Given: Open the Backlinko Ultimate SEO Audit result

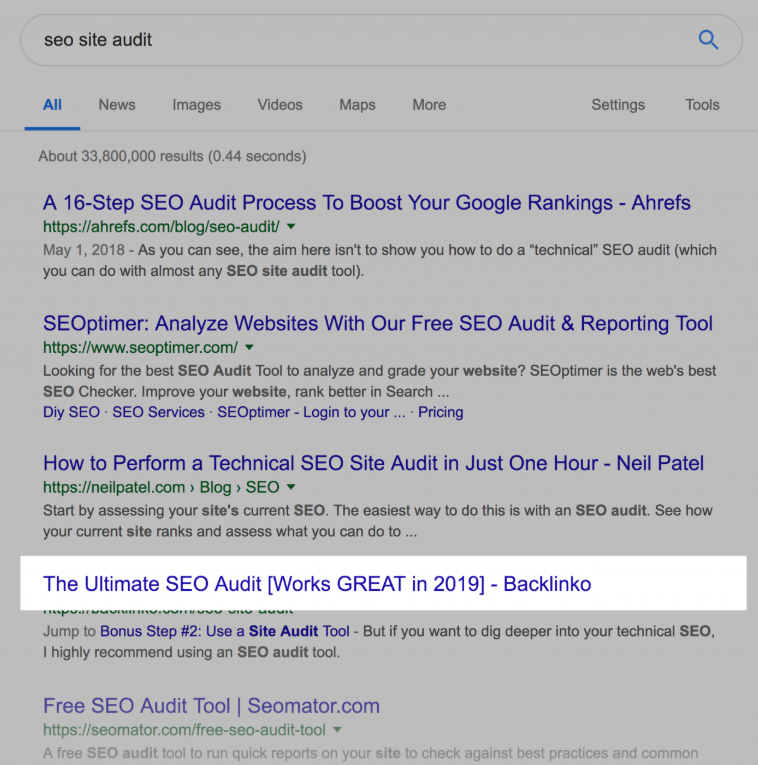Looking at the screenshot, I should pos(317,584).
